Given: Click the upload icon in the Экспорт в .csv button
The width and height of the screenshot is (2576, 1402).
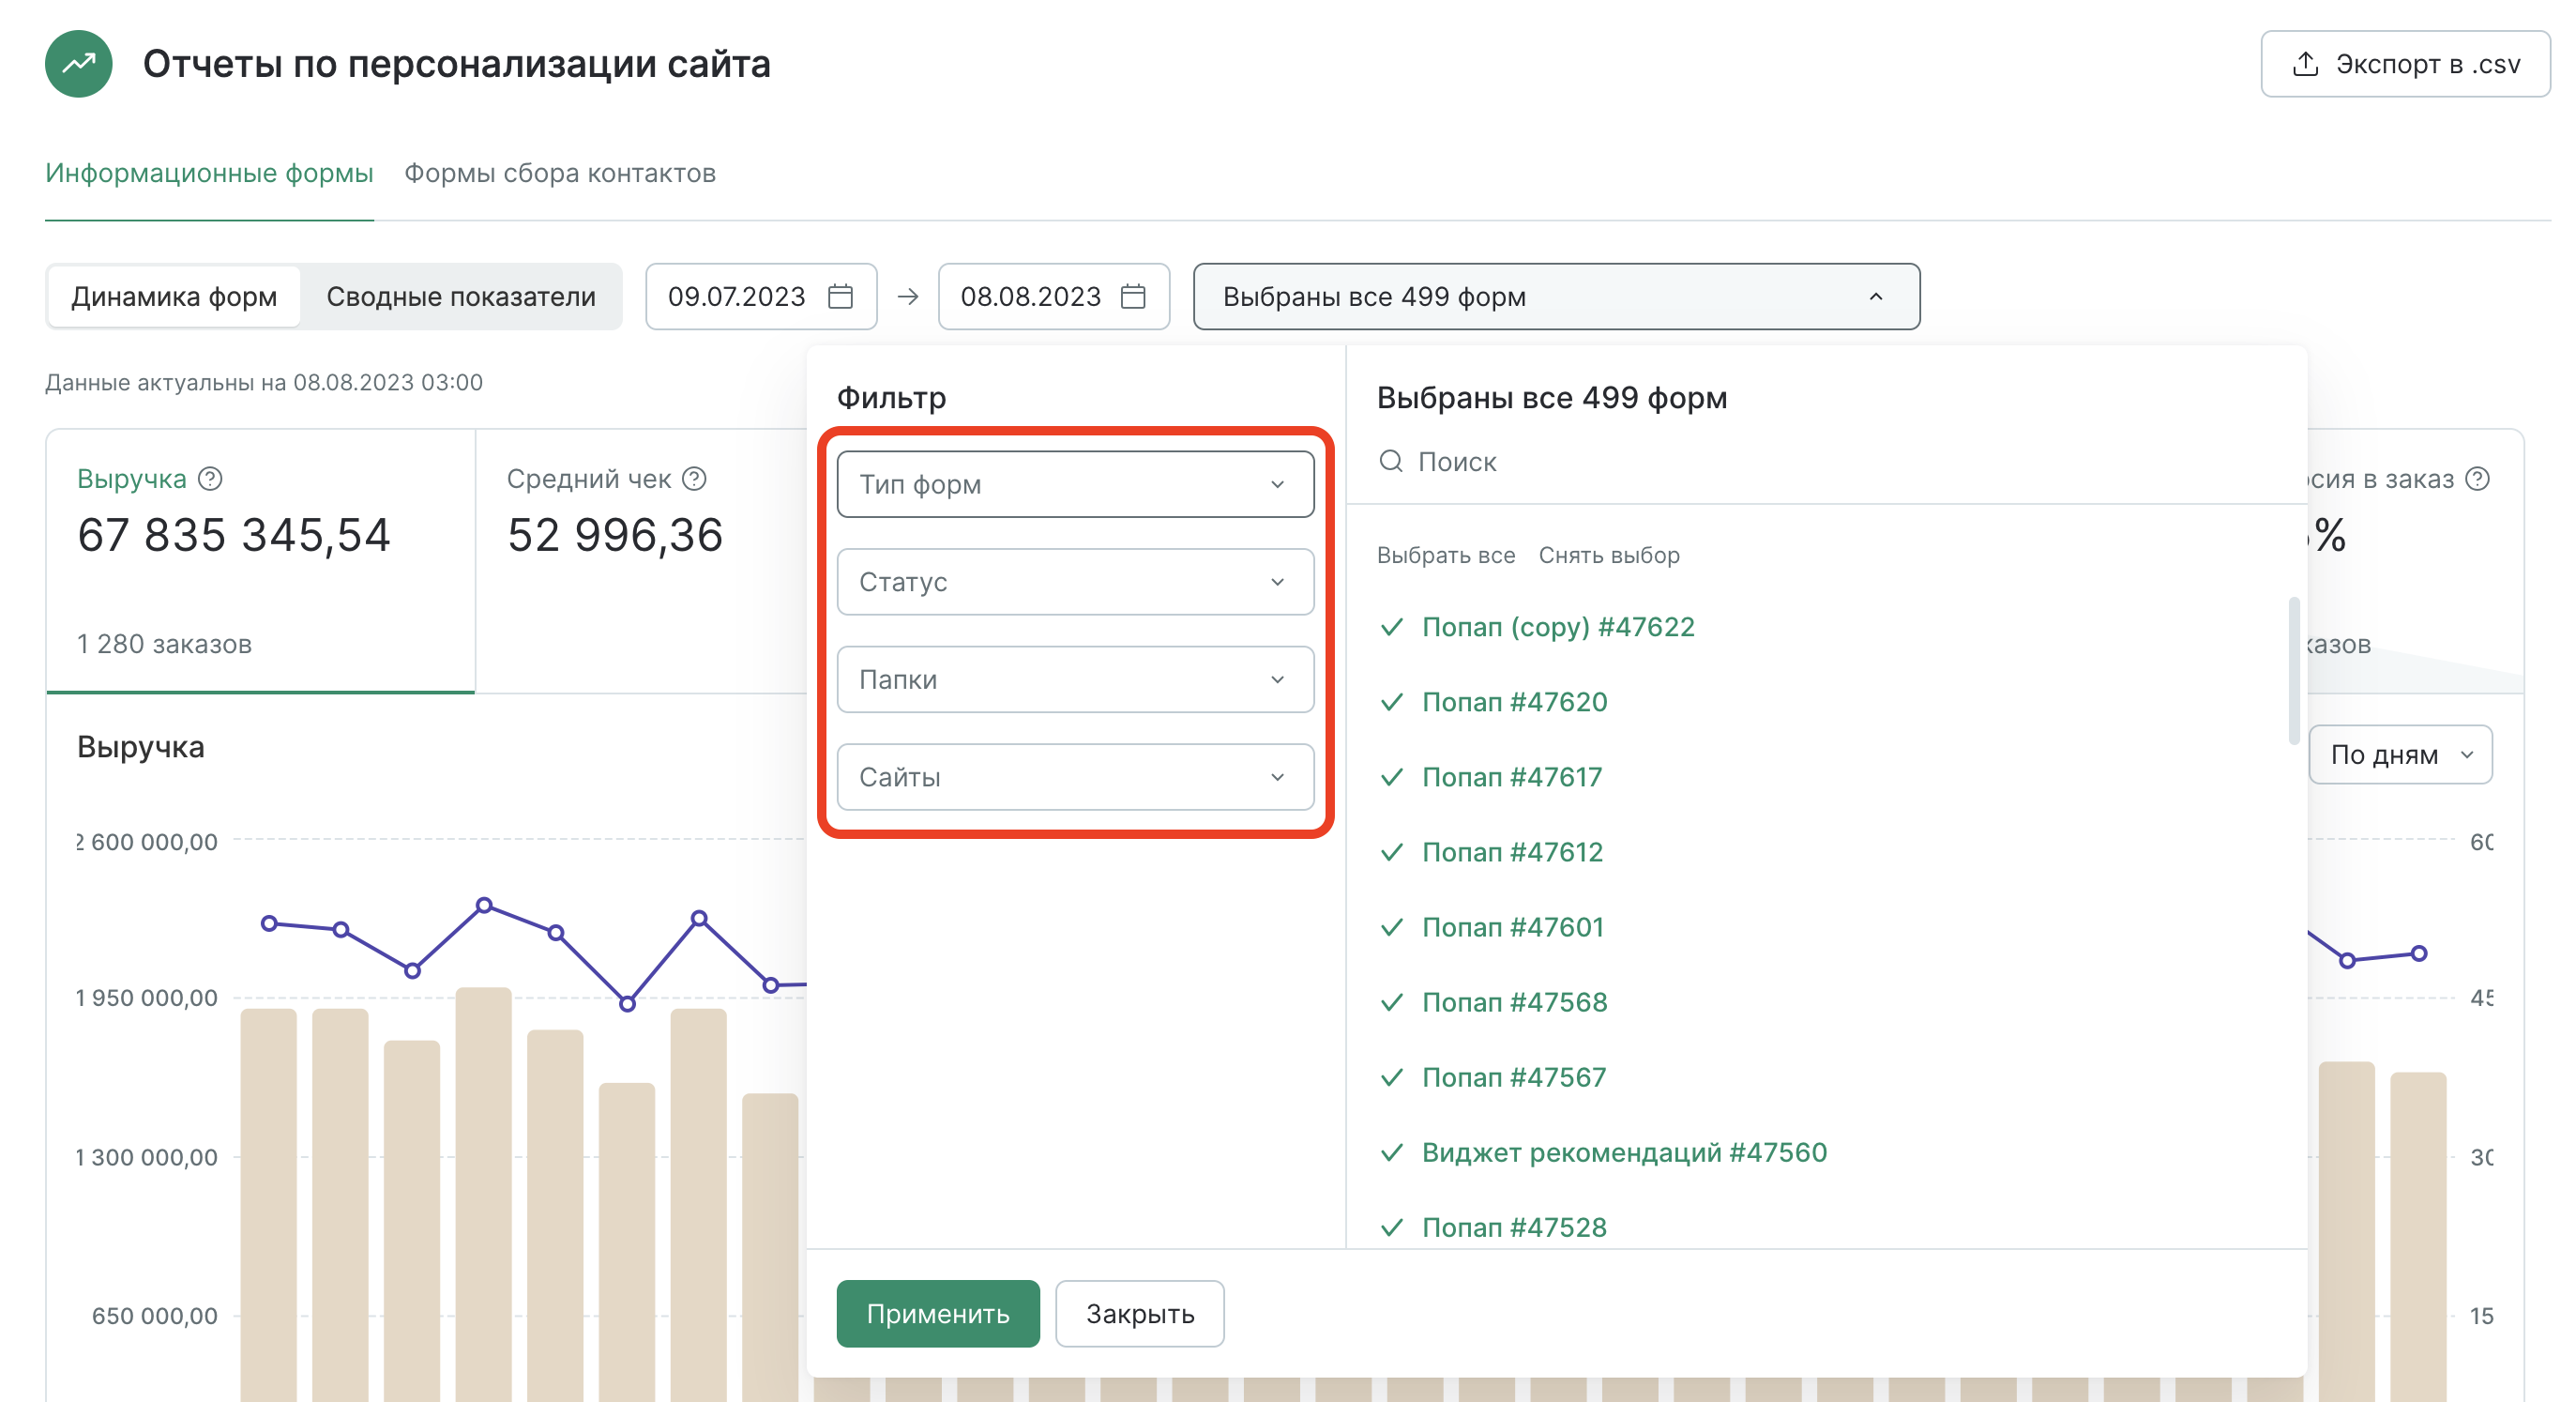Looking at the screenshot, I should pyautogui.click(x=2306, y=64).
